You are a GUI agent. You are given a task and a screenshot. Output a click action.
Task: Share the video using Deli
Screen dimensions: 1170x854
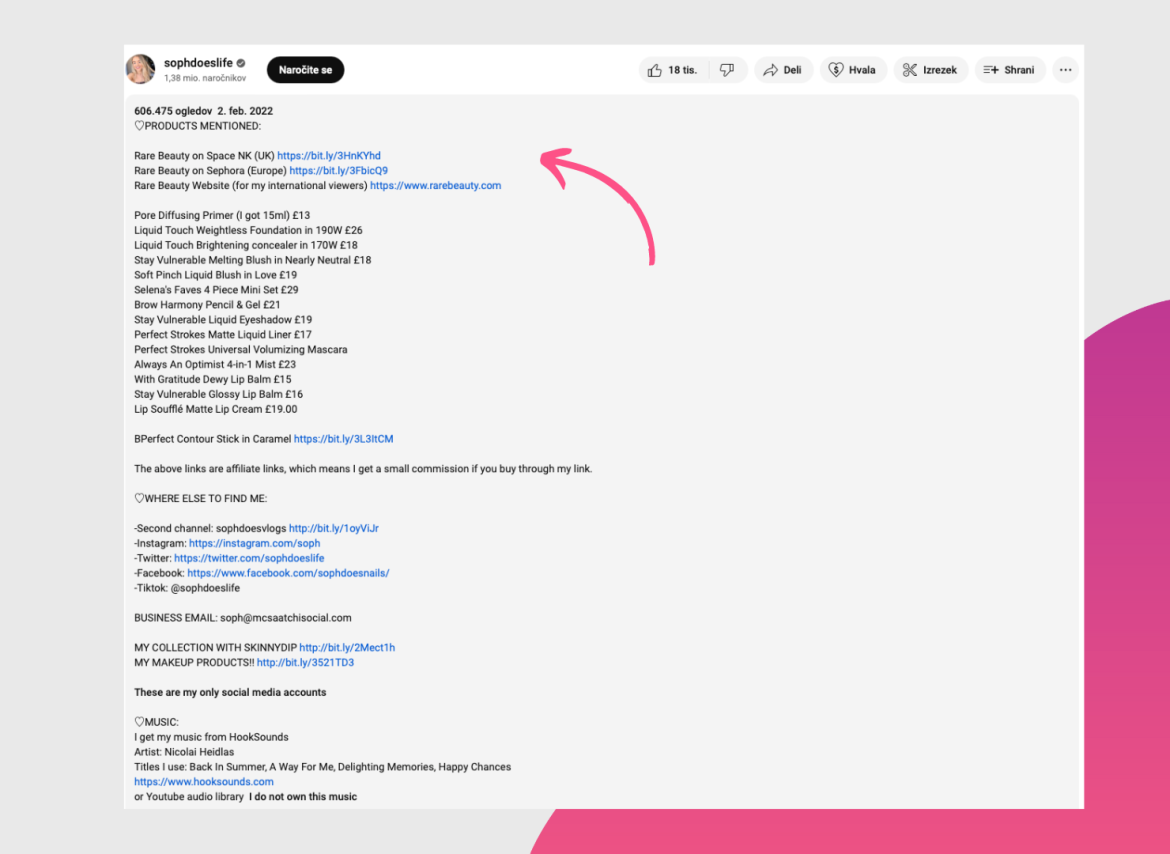tap(783, 70)
